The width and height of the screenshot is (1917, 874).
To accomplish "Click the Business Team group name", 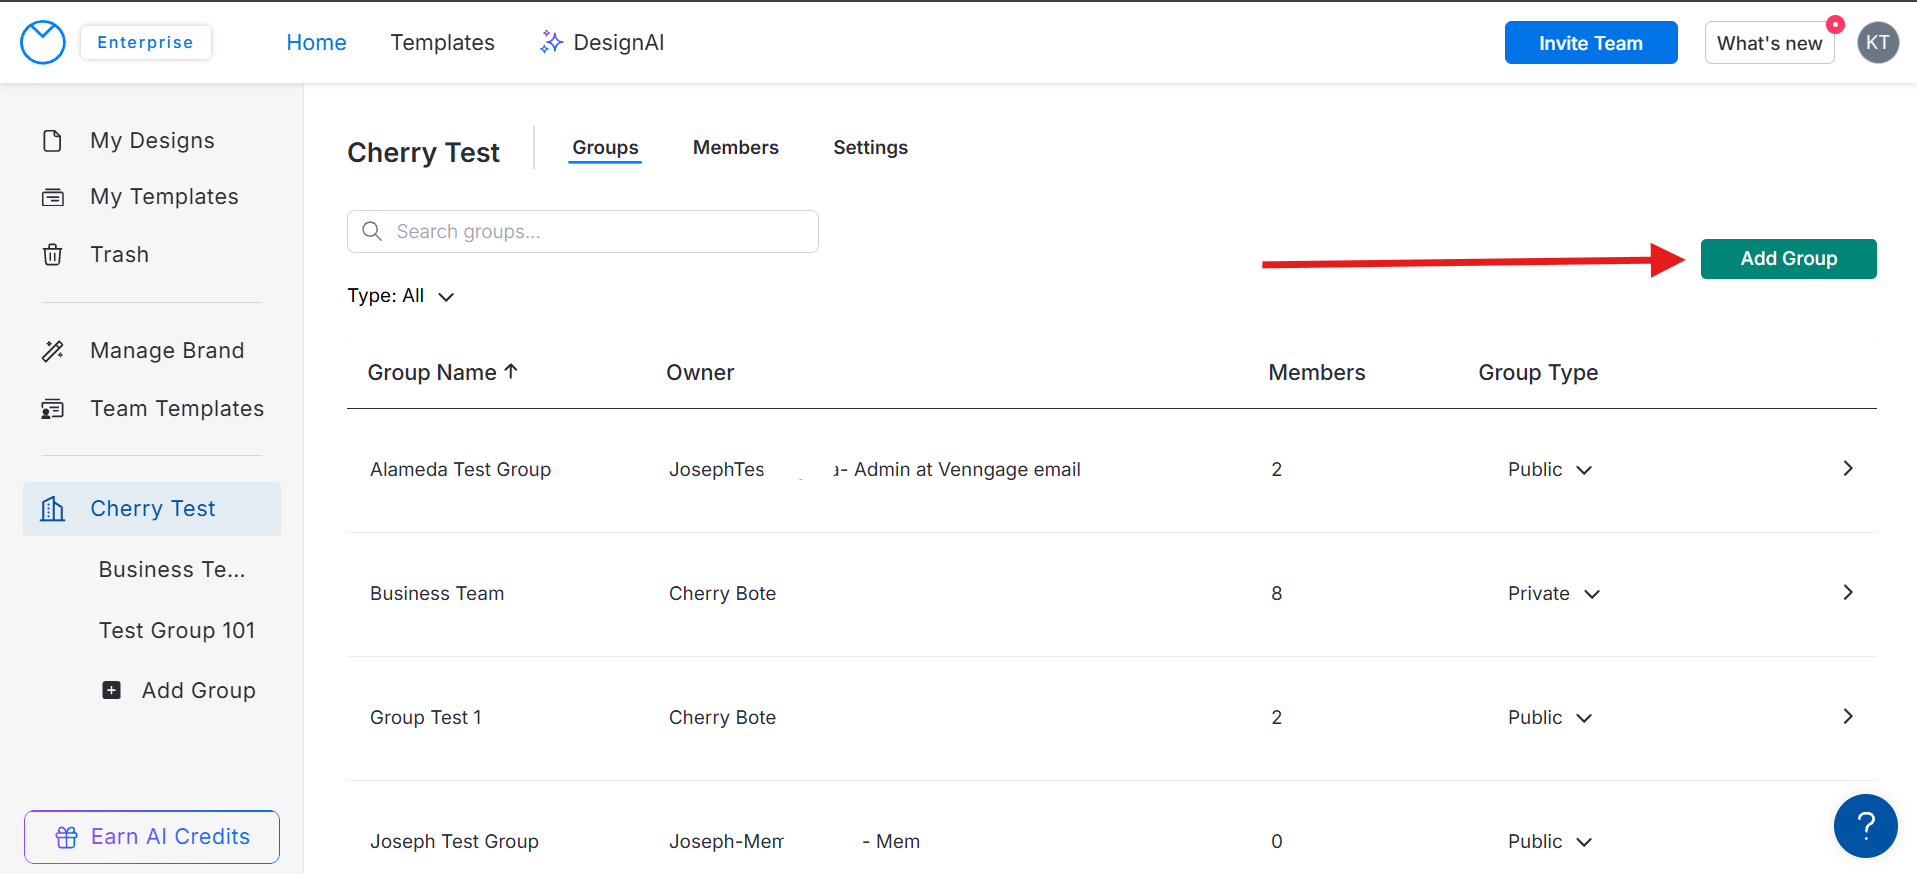I will point(437,594).
